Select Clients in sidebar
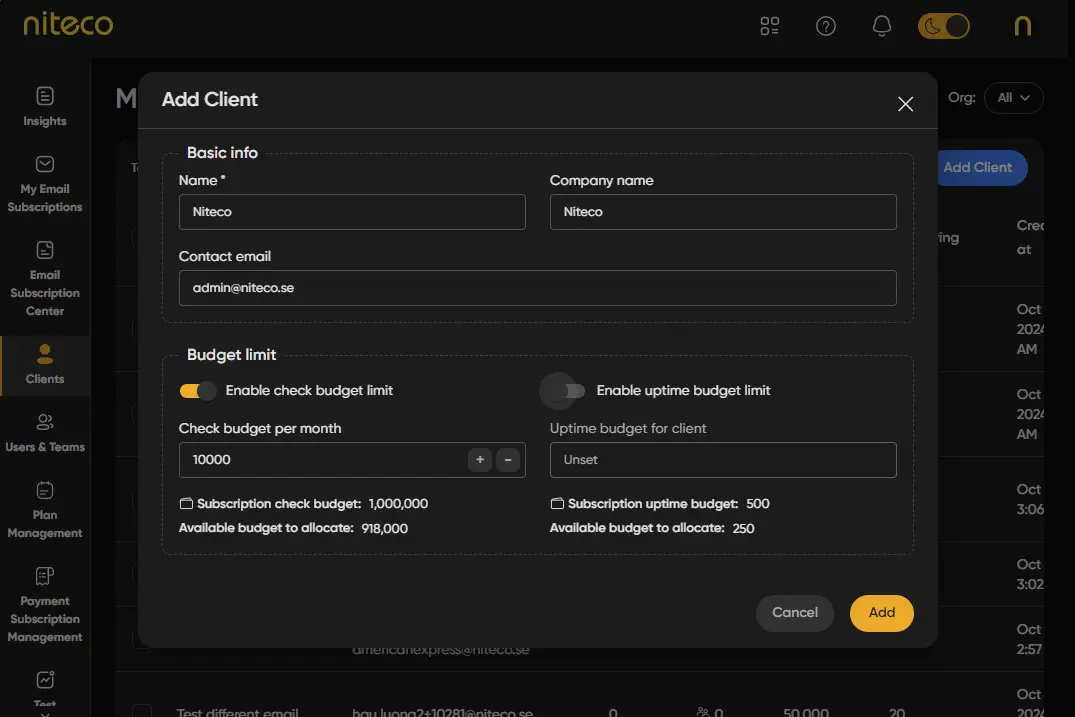This screenshot has width=1075, height=717. (x=45, y=365)
